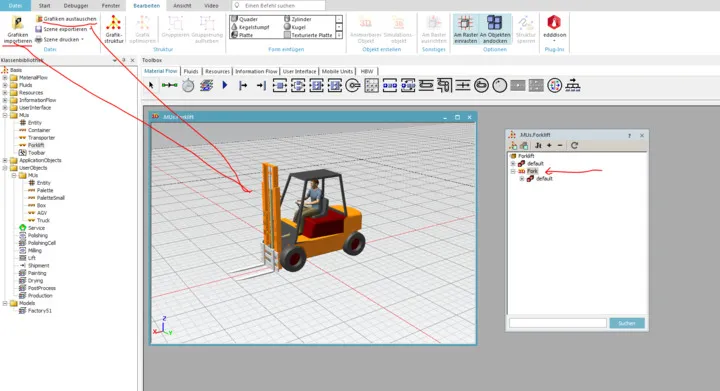
Task: Select the Resources toolbox tab
Action: tap(217, 71)
